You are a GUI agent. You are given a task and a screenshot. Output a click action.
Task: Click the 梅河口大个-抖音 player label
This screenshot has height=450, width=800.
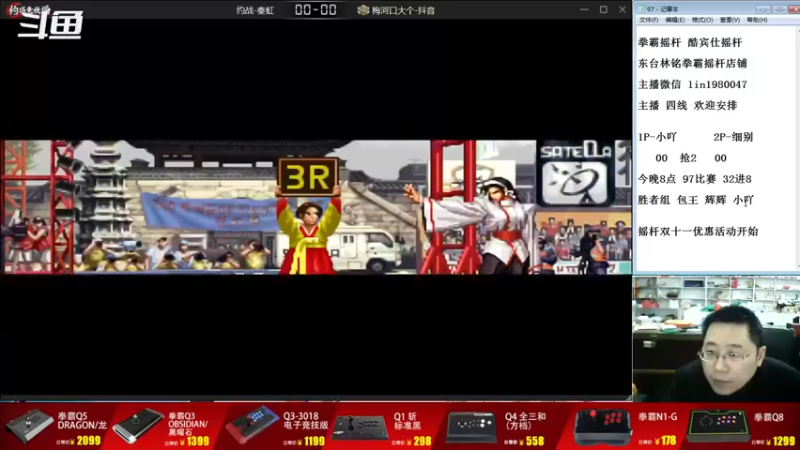tap(403, 10)
